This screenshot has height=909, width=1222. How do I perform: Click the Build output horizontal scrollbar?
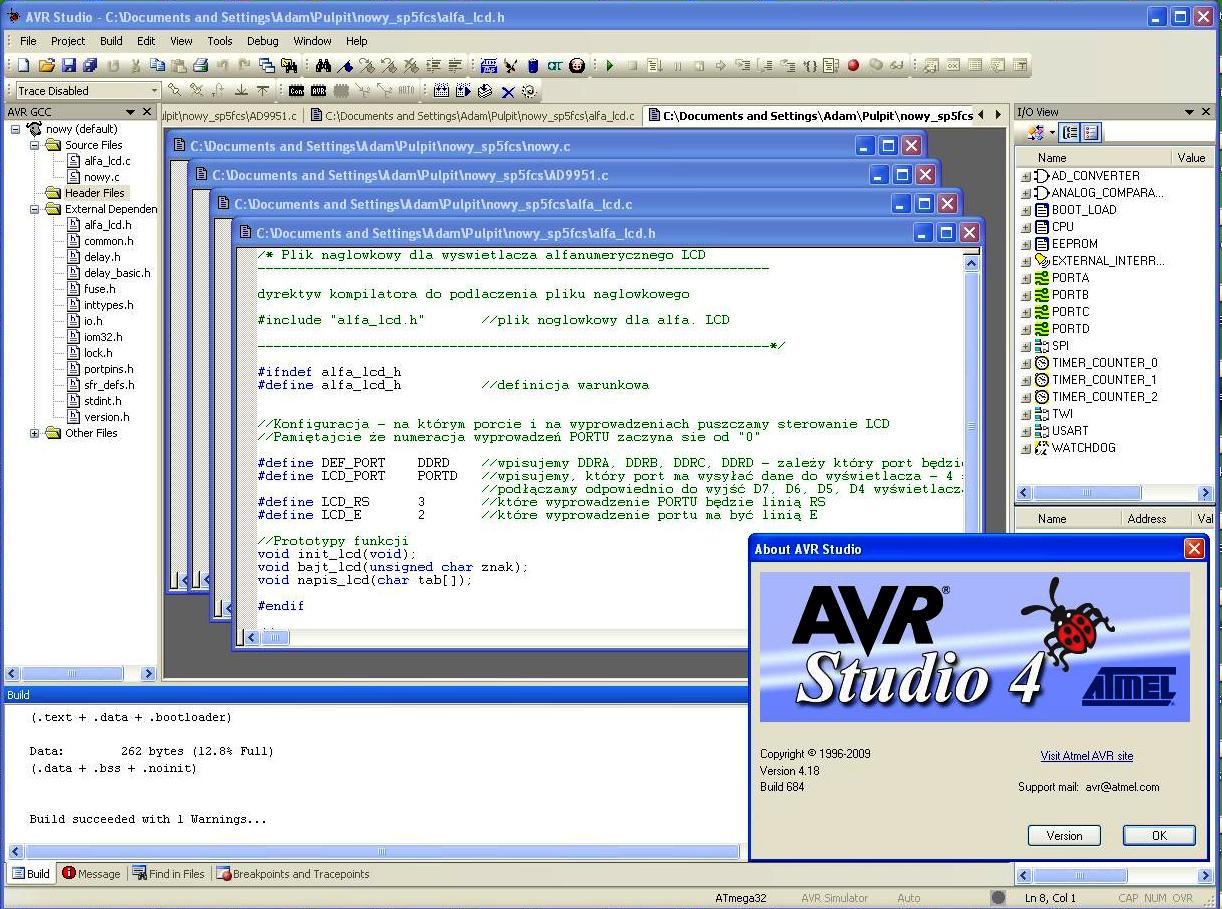(x=375, y=853)
